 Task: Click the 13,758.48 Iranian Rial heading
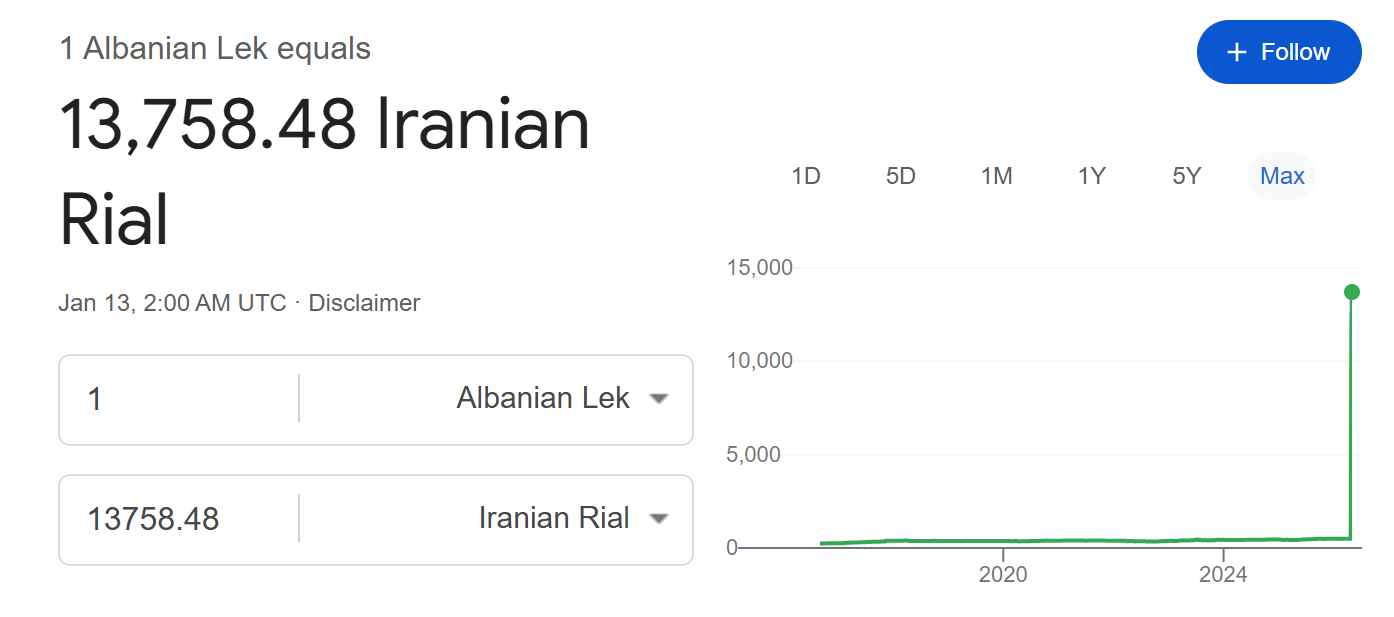click(x=325, y=170)
